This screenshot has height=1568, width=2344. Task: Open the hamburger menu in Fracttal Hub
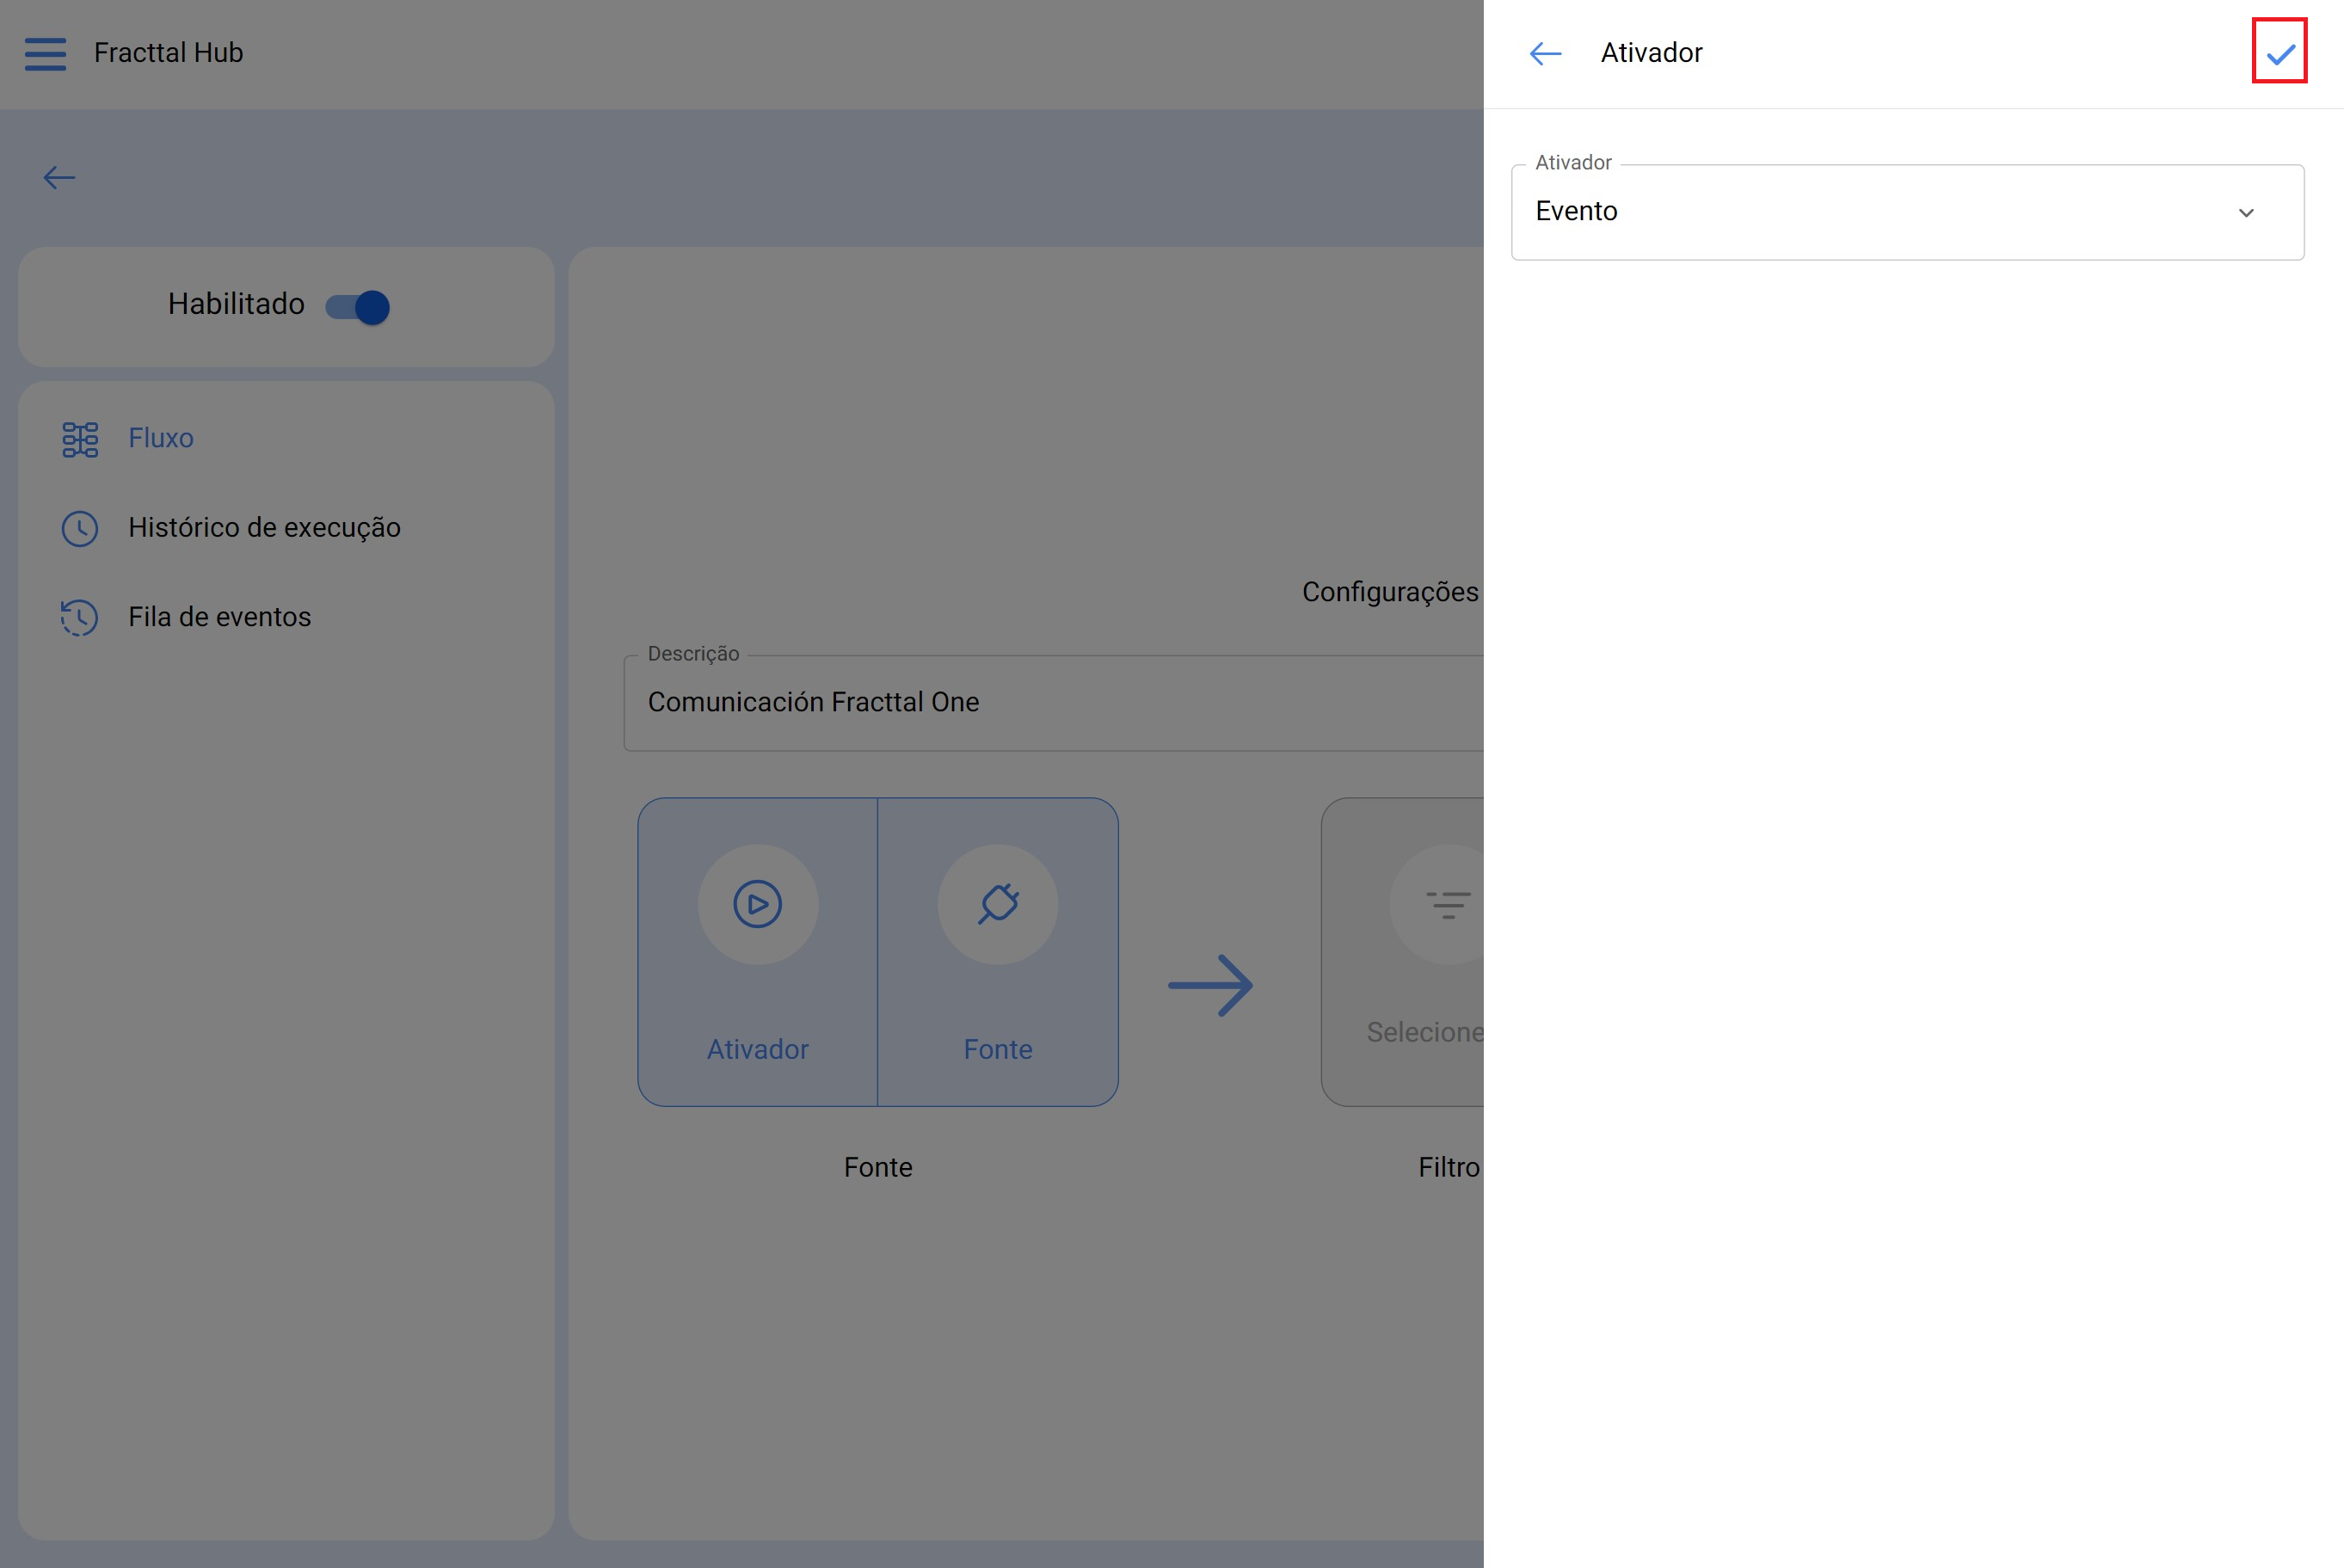tap(46, 53)
